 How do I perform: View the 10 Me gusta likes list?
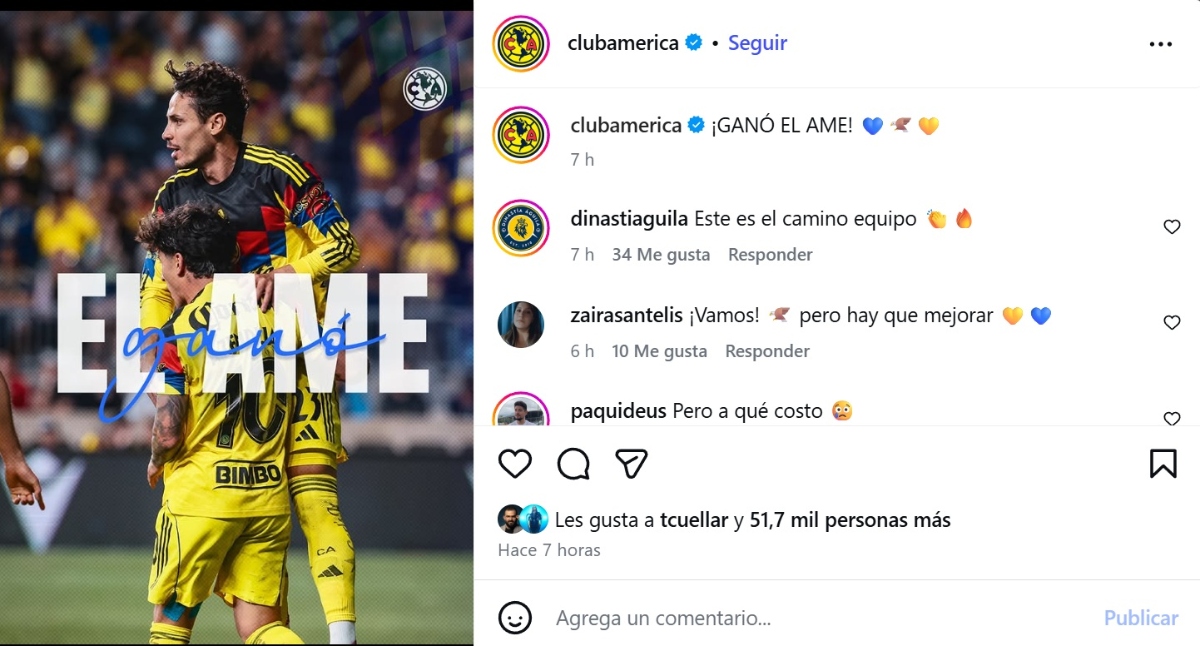659,351
